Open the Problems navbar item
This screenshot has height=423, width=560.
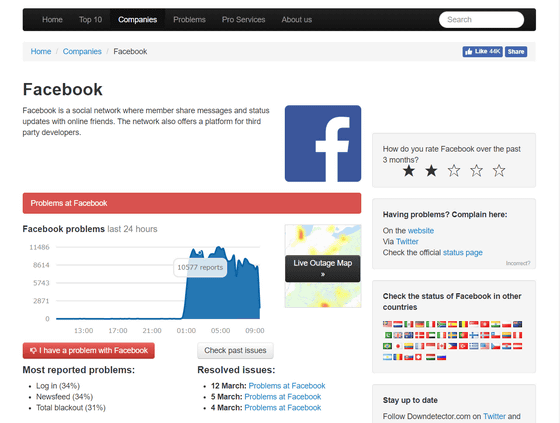(x=189, y=20)
